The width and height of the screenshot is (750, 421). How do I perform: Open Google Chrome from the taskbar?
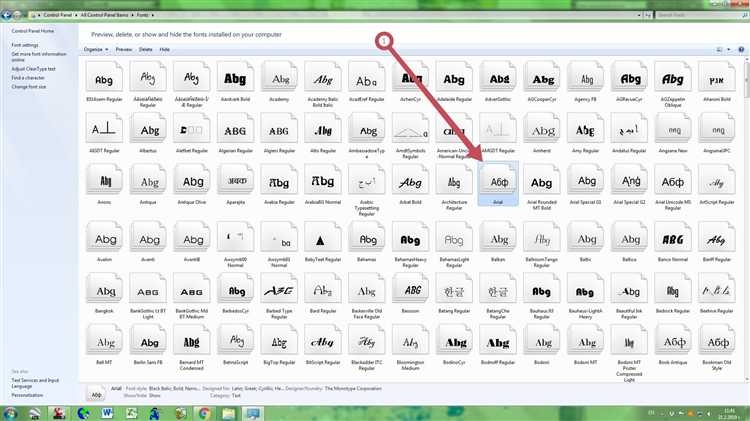point(204,413)
